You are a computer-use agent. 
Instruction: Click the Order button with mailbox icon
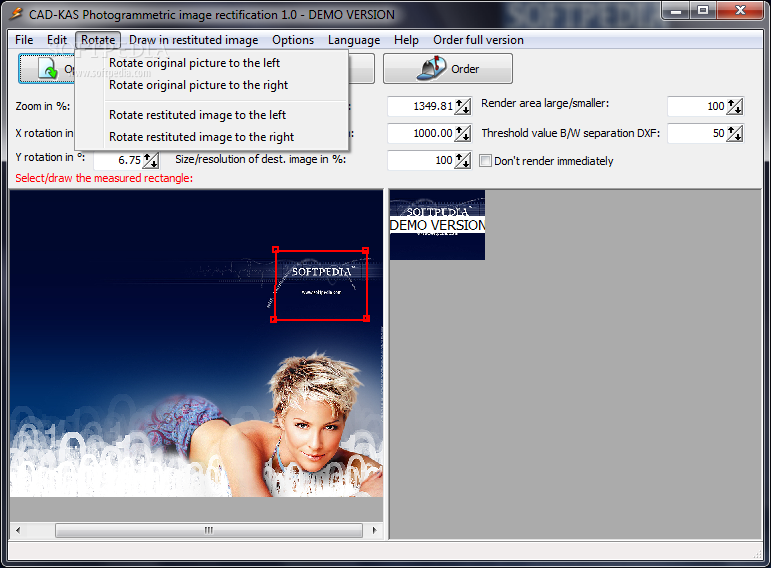point(447,68)
